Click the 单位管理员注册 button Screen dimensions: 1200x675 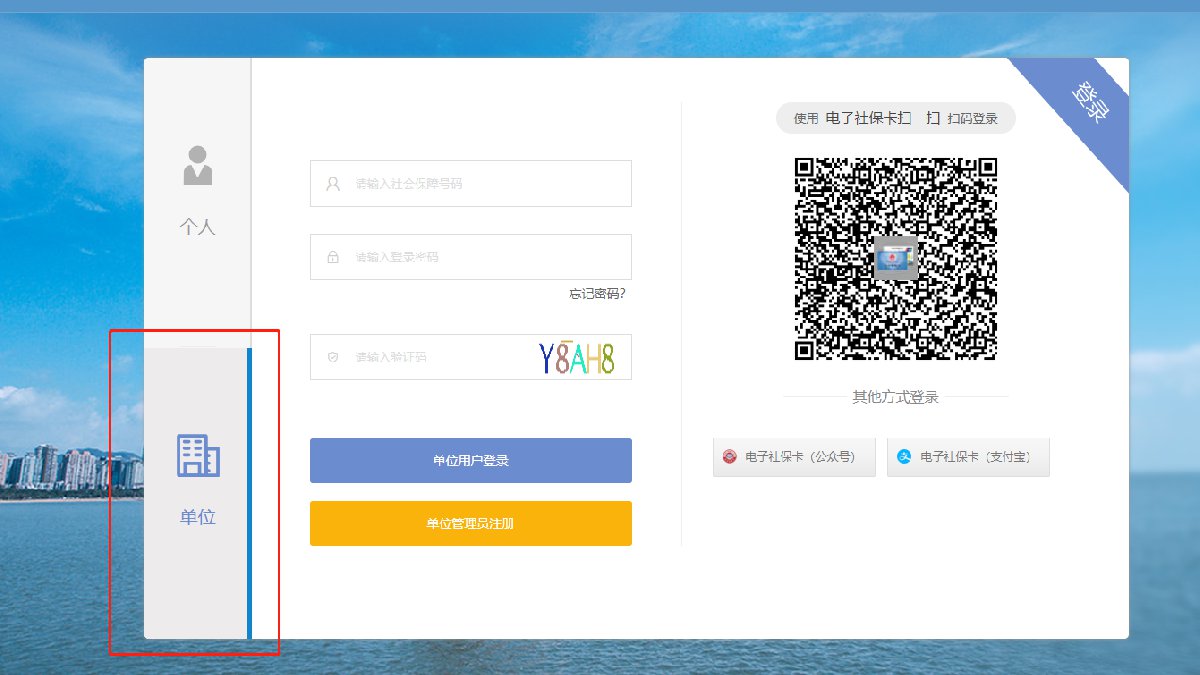coord(471,523)
